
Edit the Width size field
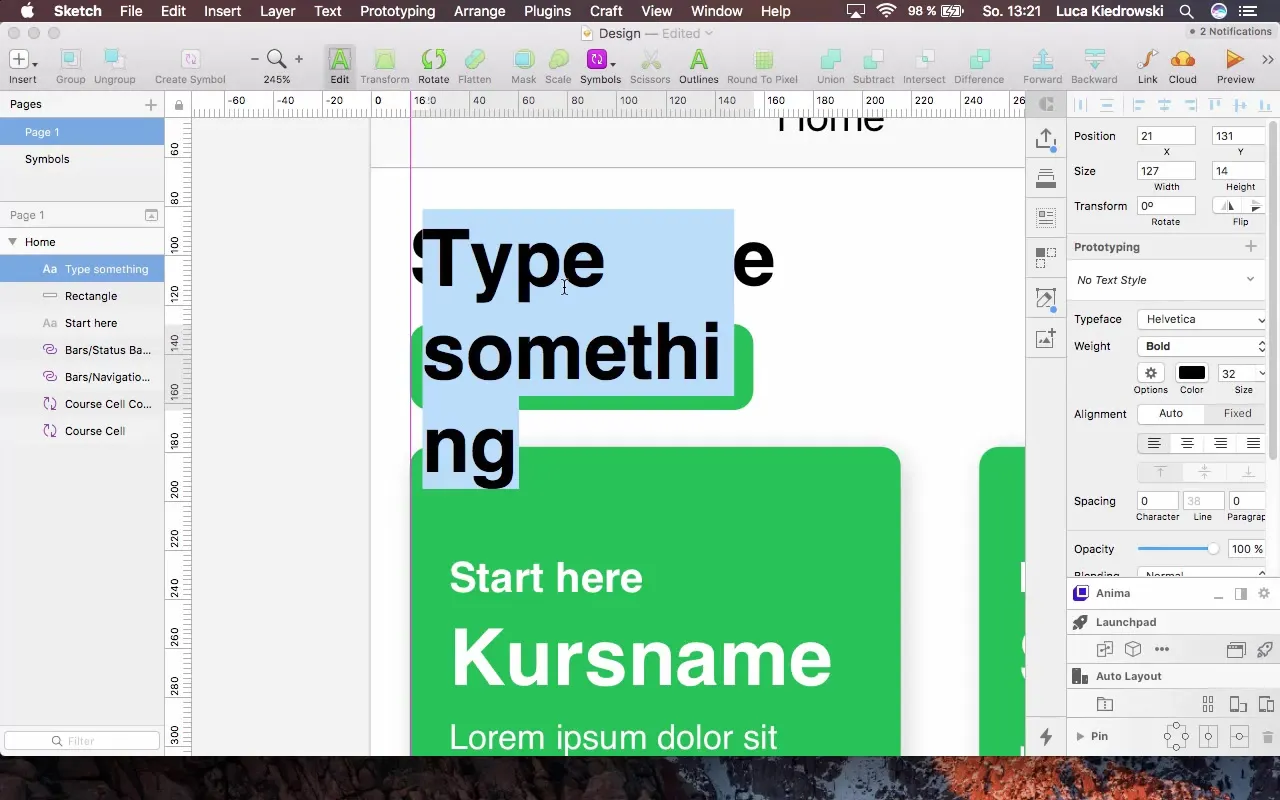click(x=1166, y=171)
